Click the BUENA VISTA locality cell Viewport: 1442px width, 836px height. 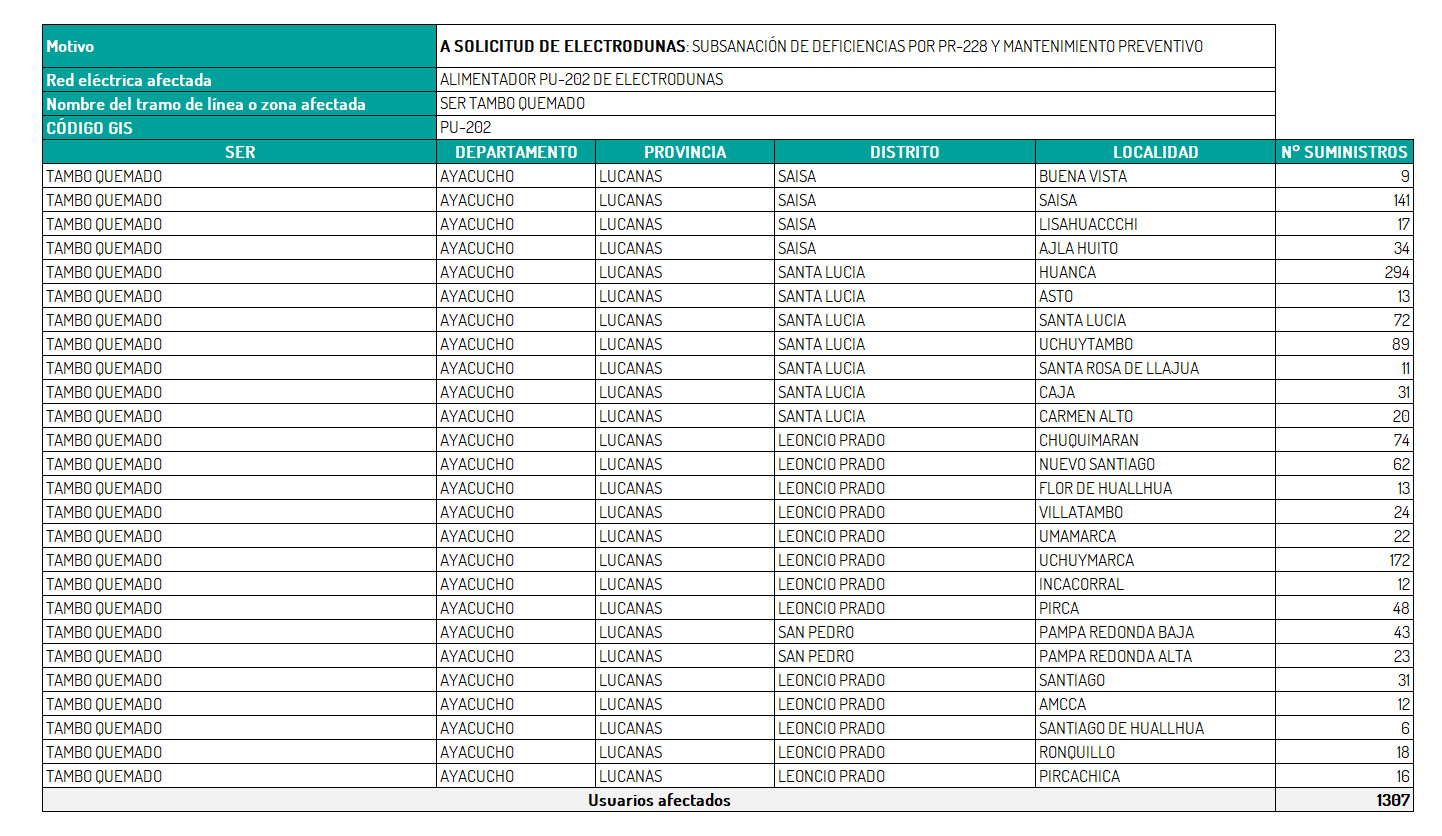click(1156, 176)
